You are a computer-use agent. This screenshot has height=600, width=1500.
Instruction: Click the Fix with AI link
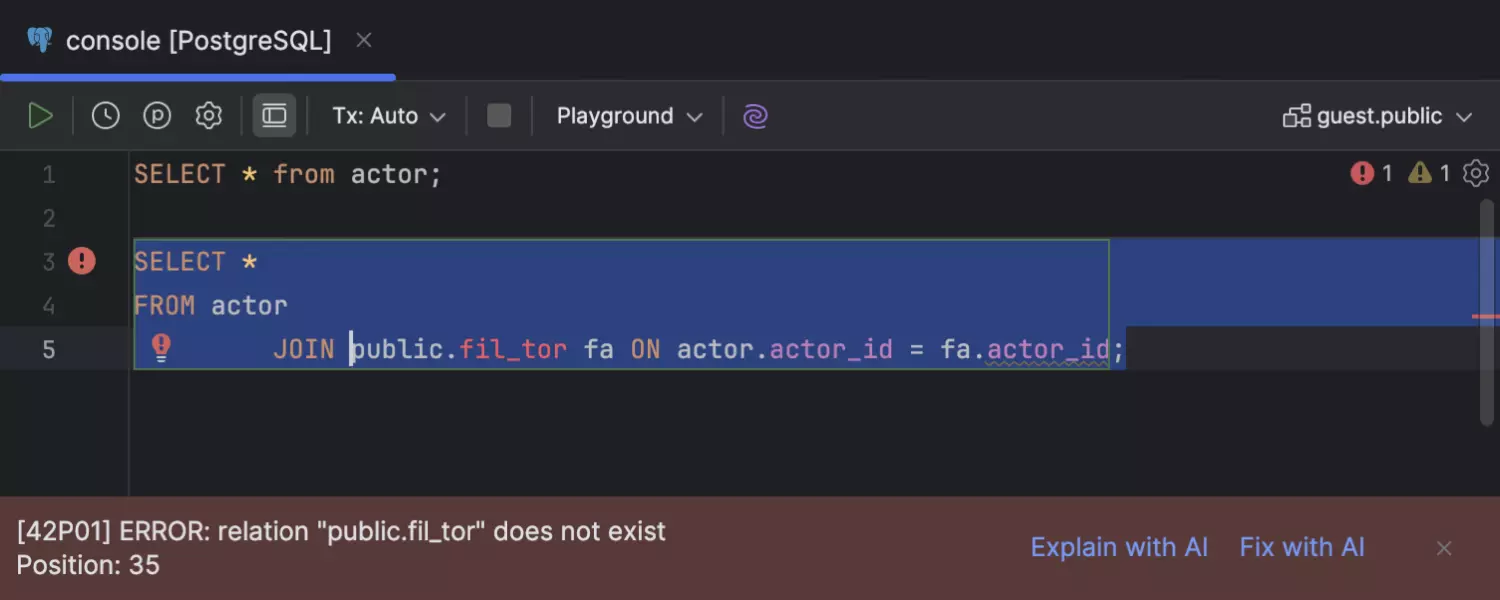point(1302,547)
